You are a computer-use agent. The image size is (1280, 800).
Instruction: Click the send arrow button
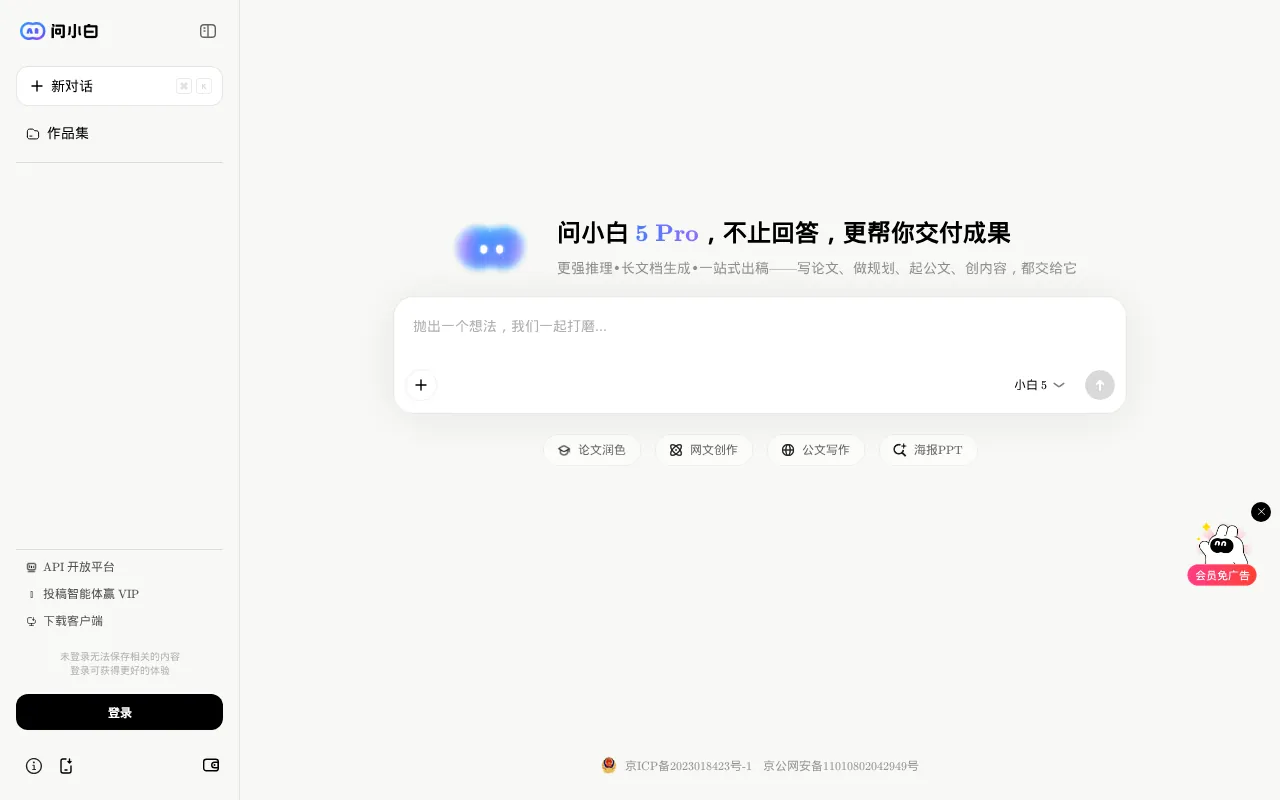click(x=1100, y=385)
